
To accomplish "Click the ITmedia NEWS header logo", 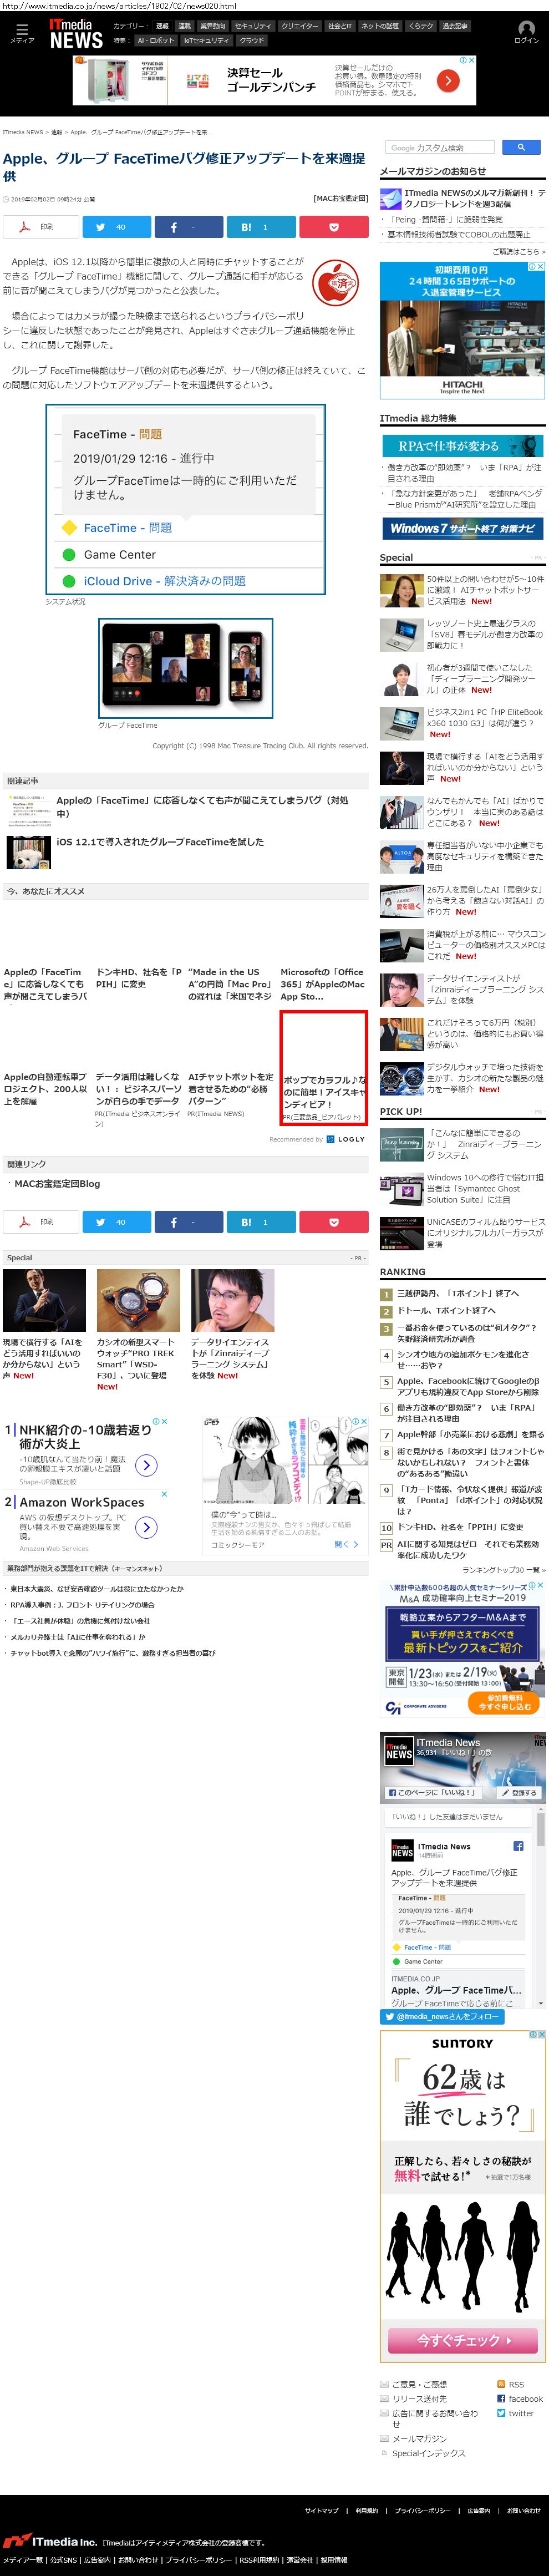I will coord(76,35).
